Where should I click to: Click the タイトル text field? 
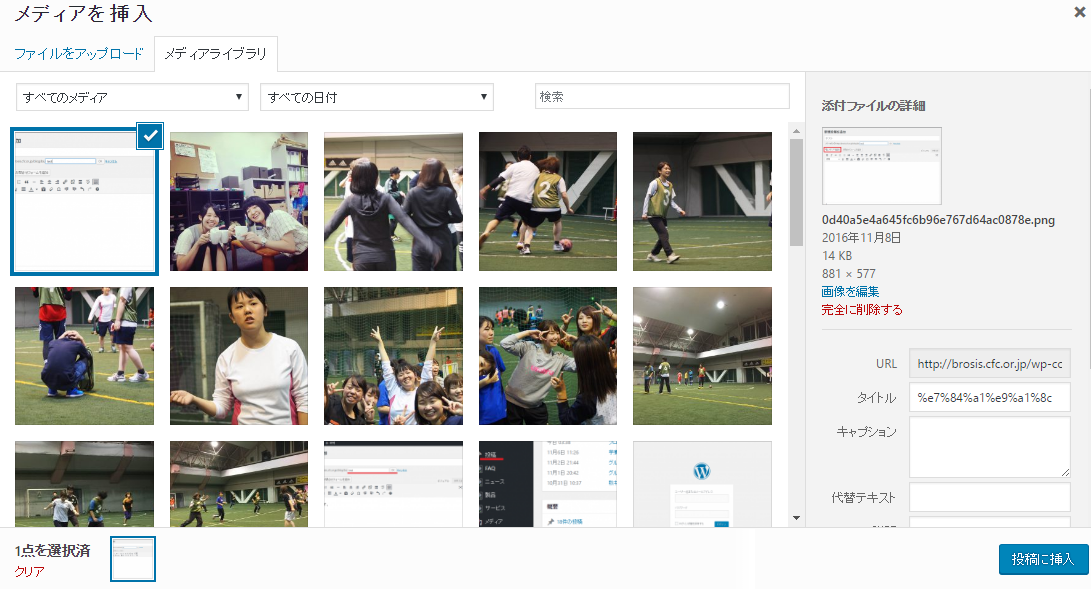(989, 397)
